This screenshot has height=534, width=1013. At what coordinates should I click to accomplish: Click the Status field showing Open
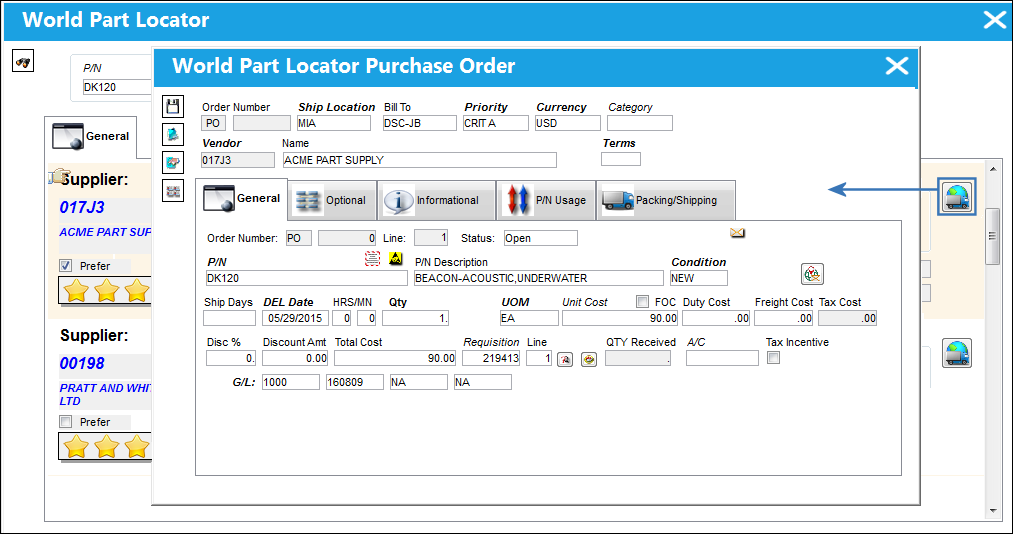pyautogui.click(x=541, y=238)
